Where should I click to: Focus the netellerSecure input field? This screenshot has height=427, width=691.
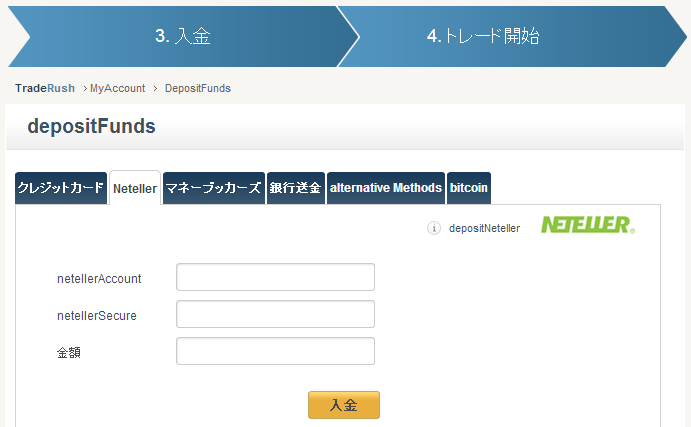pyautogui.click(x=275, y=314)
